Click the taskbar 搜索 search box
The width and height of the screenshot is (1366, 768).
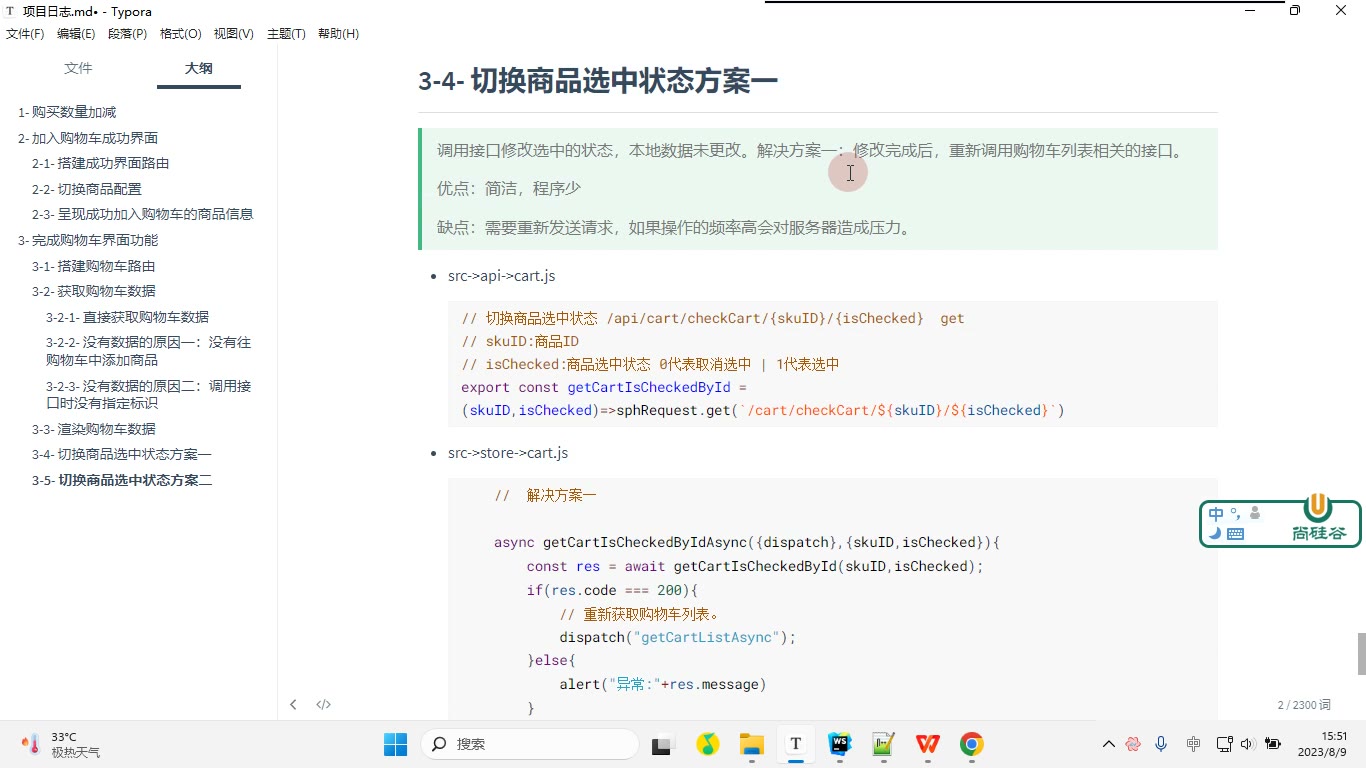point(530,744)
